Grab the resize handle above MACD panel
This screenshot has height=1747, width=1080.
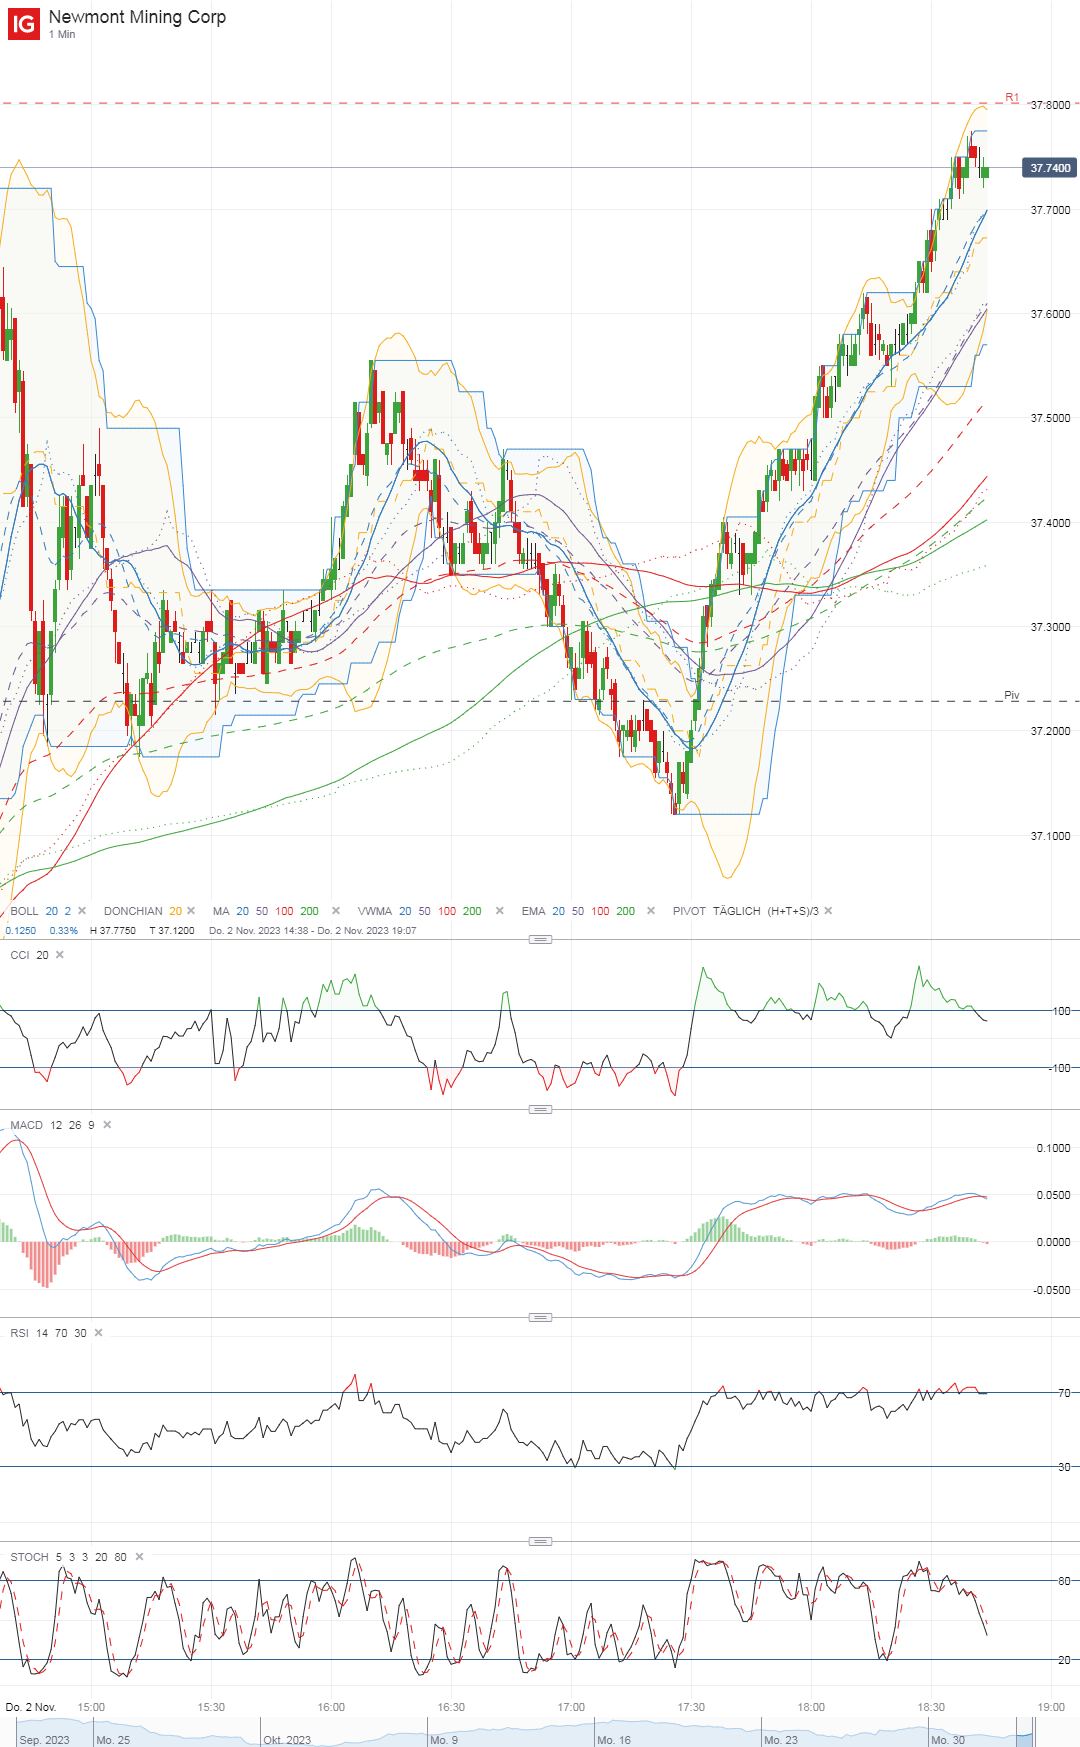point(540,1109)
